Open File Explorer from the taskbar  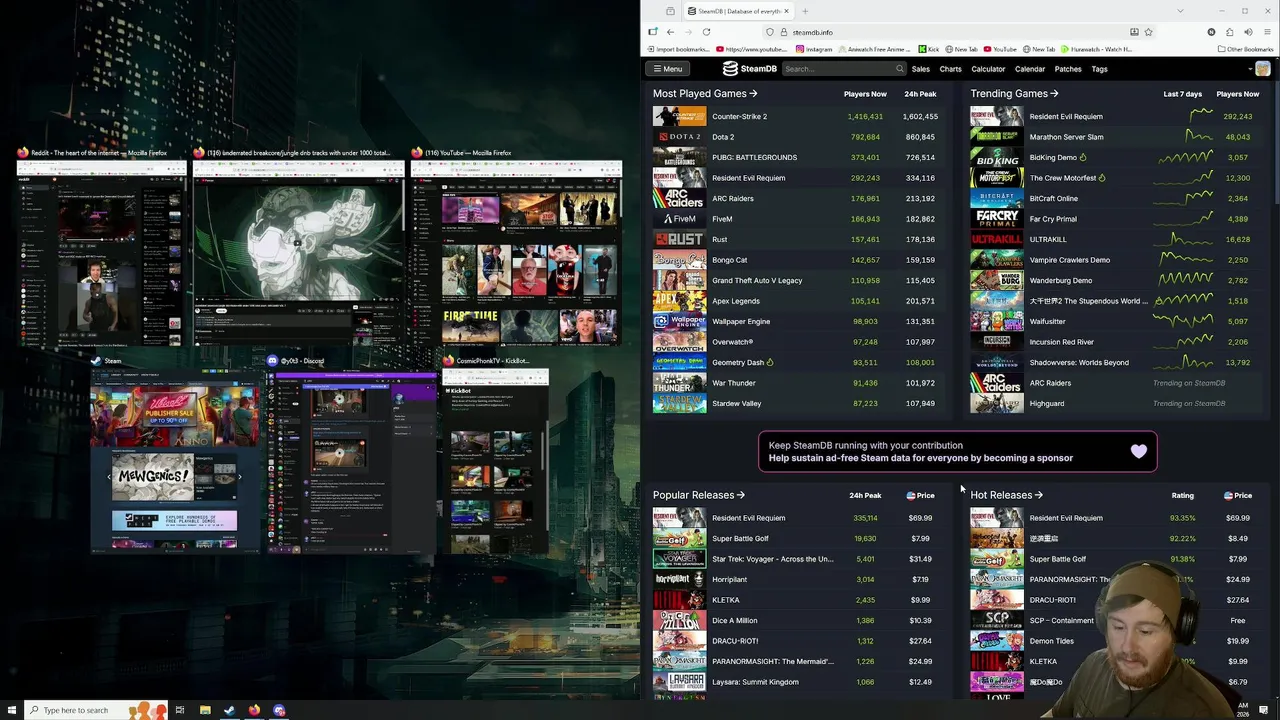pyautogui.click(x=205, y=710)
